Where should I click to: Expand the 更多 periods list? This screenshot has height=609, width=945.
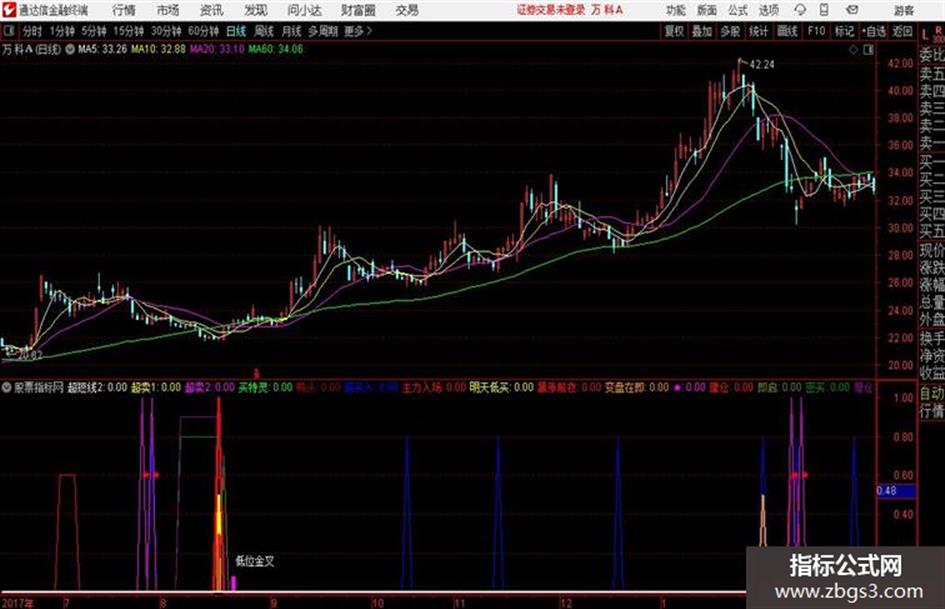(x=358, y=31)
